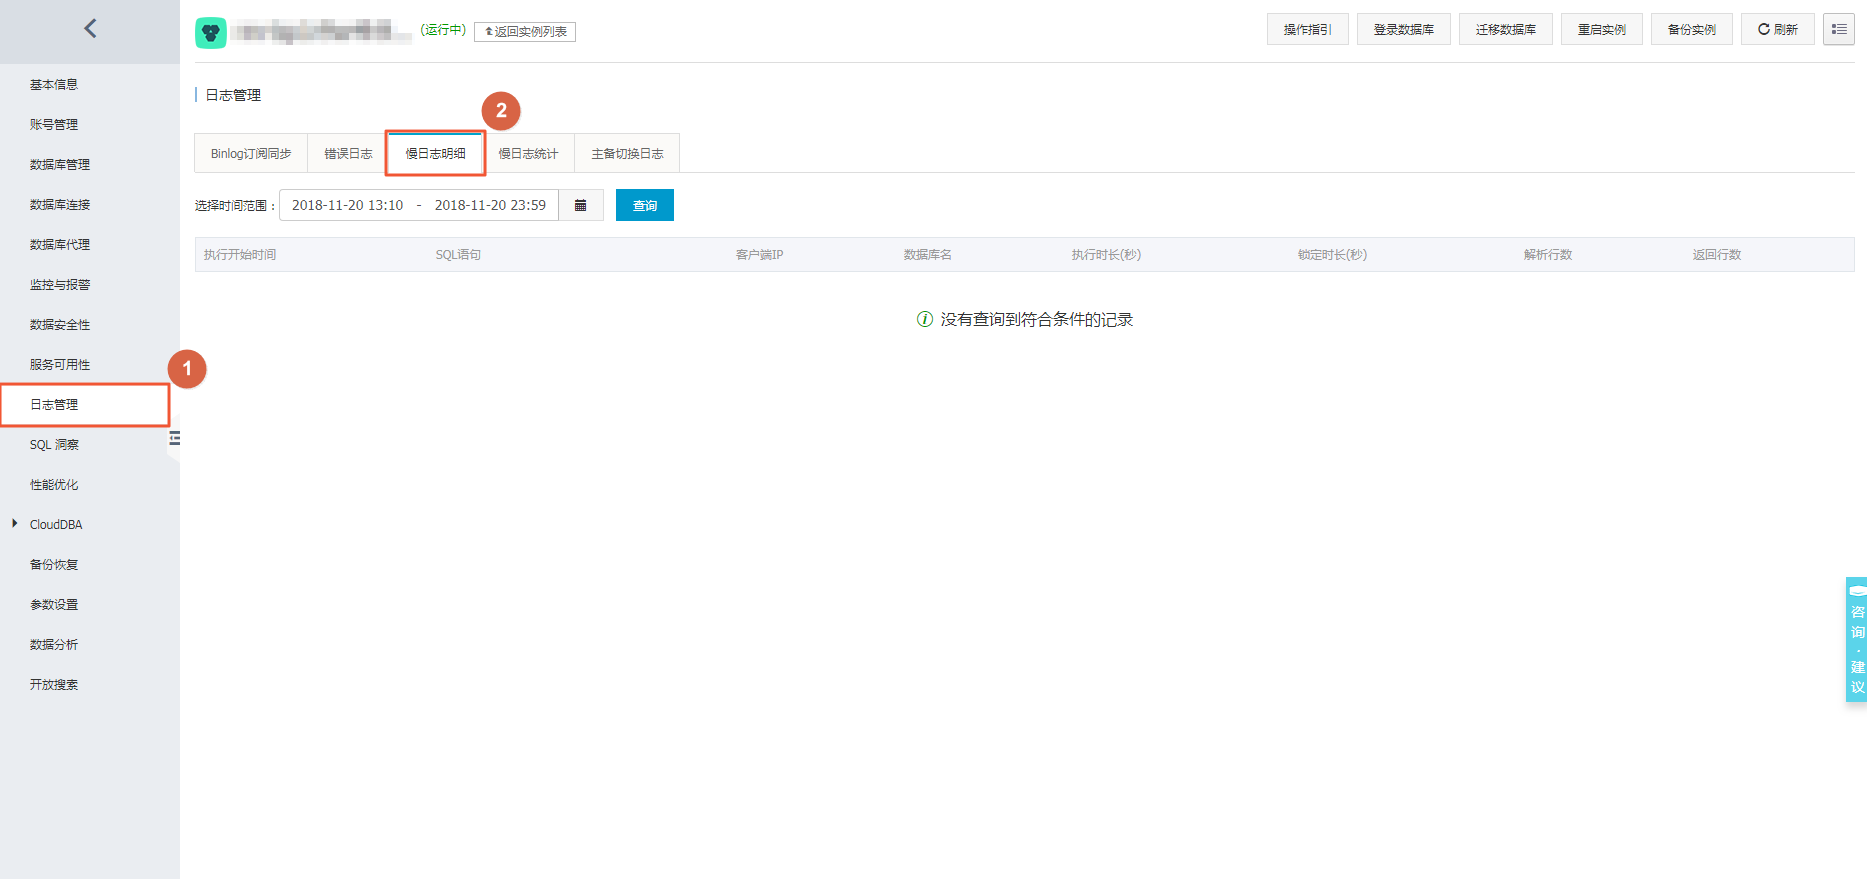Click the green database instance logo icon
This screenshot has height=879, width=1867.
click(211, 33)
